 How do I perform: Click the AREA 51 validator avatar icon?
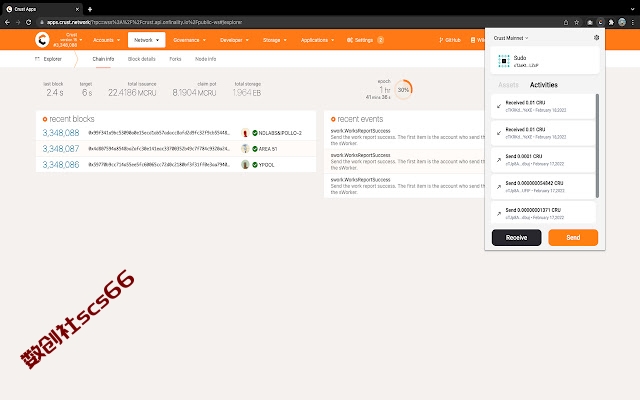pos(245,149)
